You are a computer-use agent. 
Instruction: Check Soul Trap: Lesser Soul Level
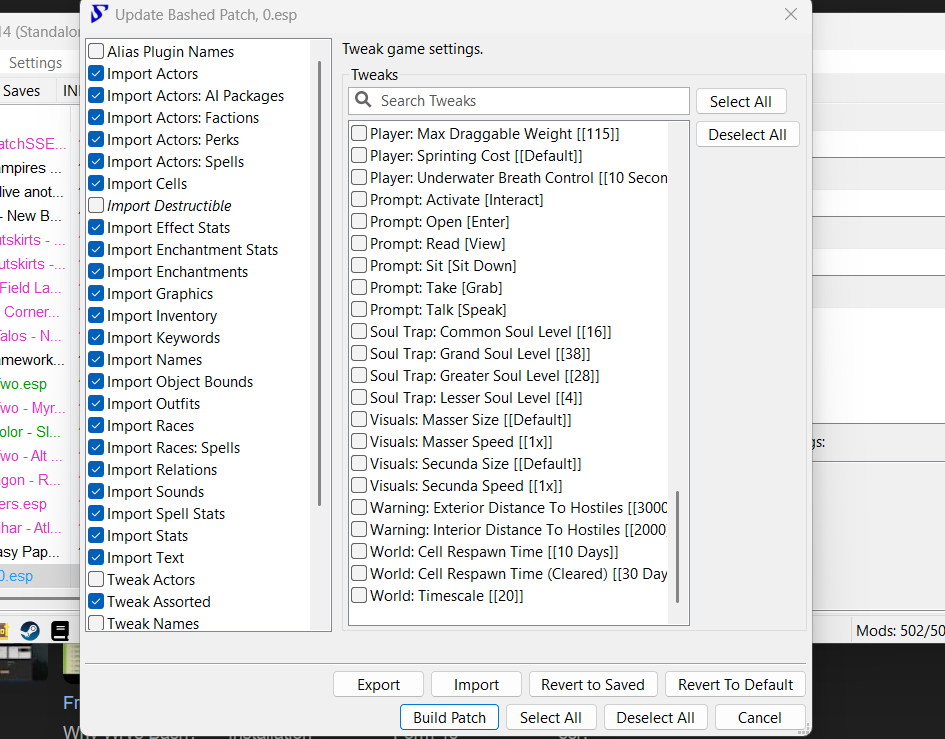click(x=359, y=397)
